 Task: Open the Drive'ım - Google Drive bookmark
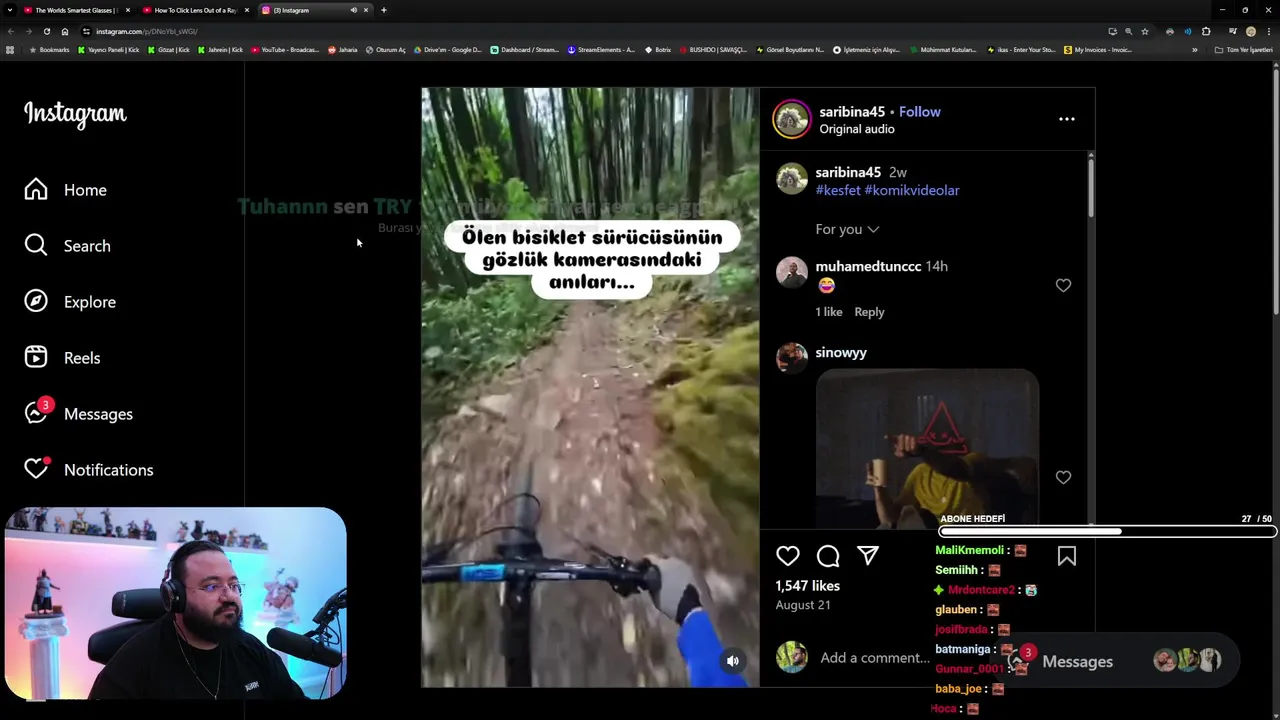448,49
